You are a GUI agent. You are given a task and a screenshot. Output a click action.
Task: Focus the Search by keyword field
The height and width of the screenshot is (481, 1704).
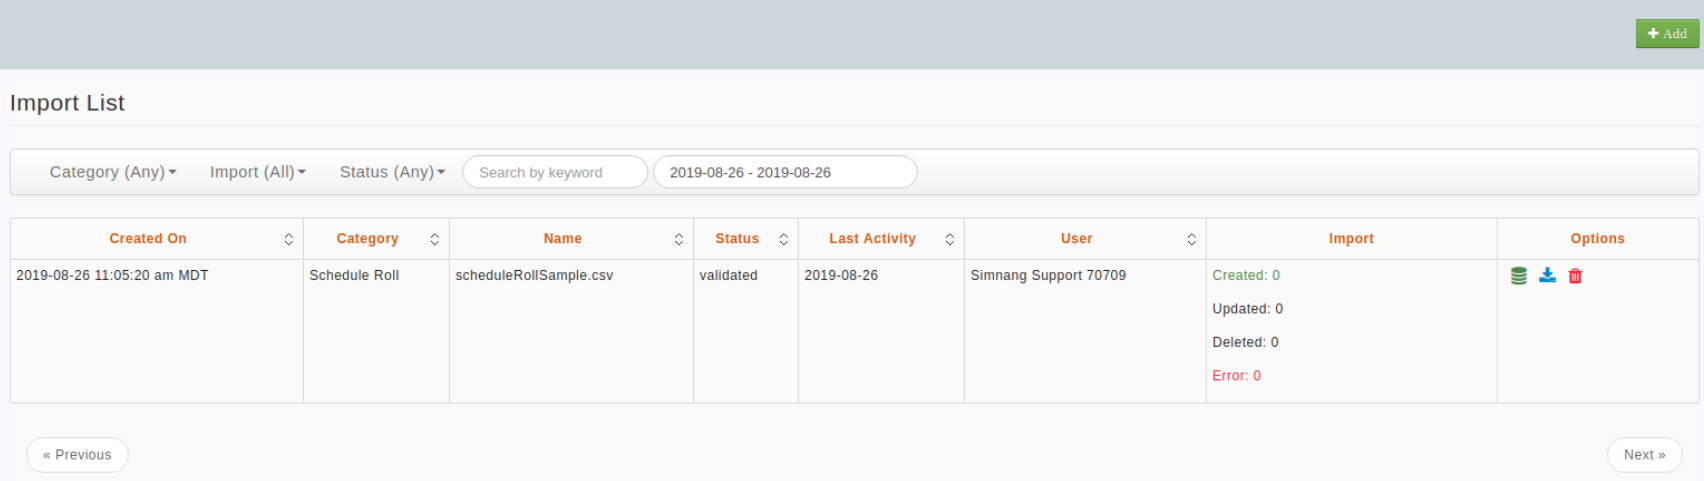coord(555,172)
